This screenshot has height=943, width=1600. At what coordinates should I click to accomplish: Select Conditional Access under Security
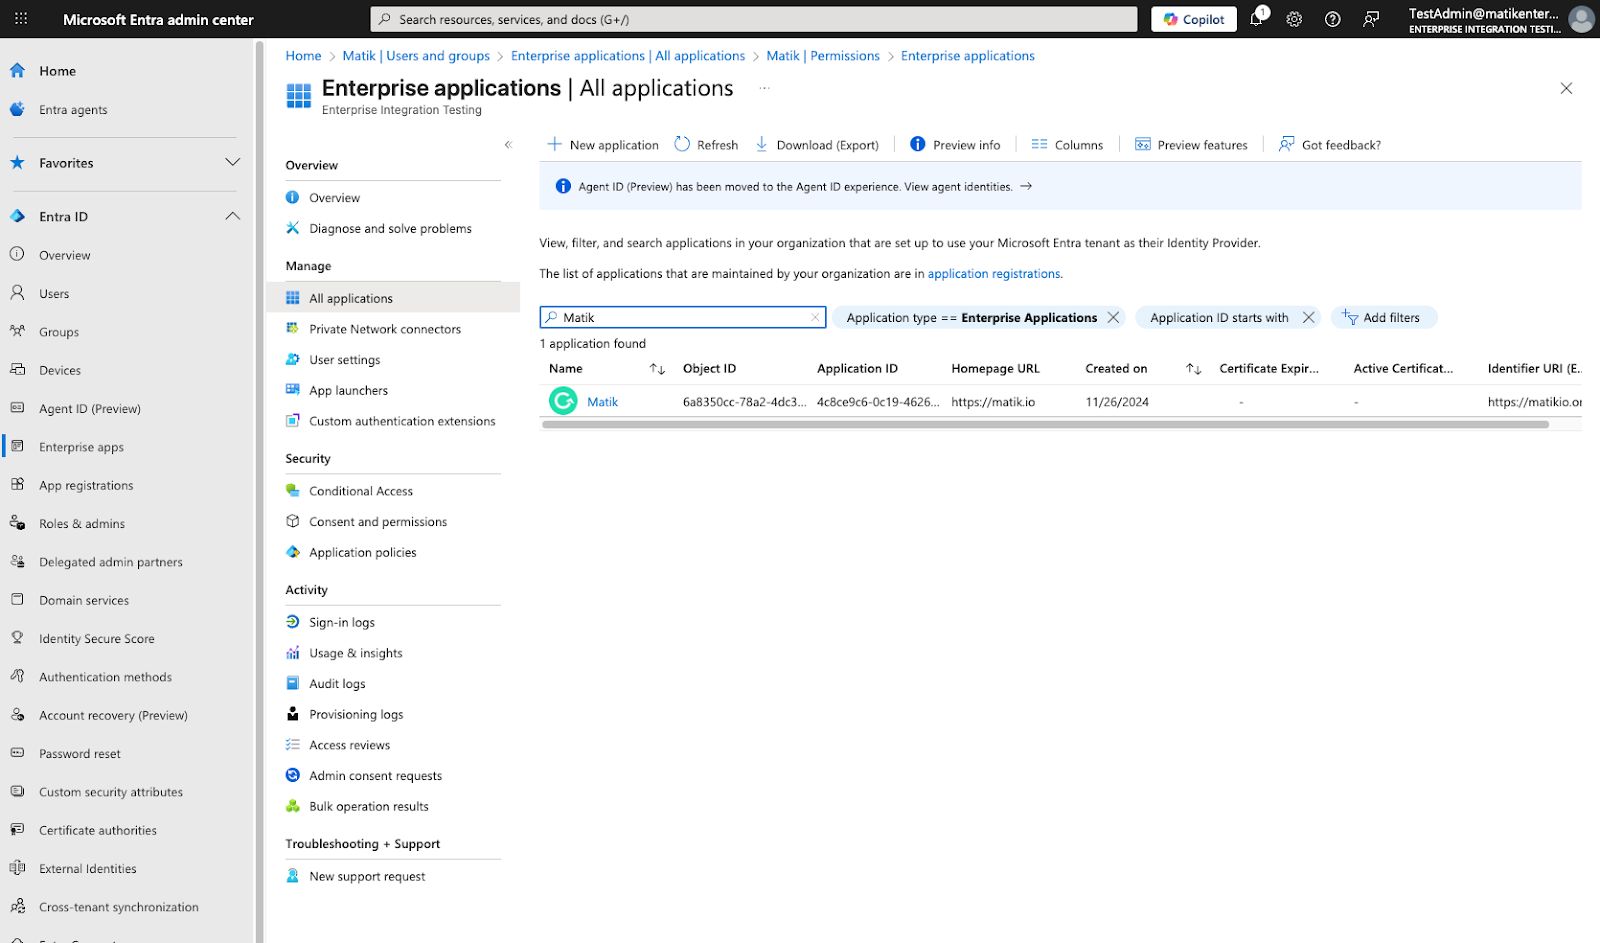click(361, 491)
